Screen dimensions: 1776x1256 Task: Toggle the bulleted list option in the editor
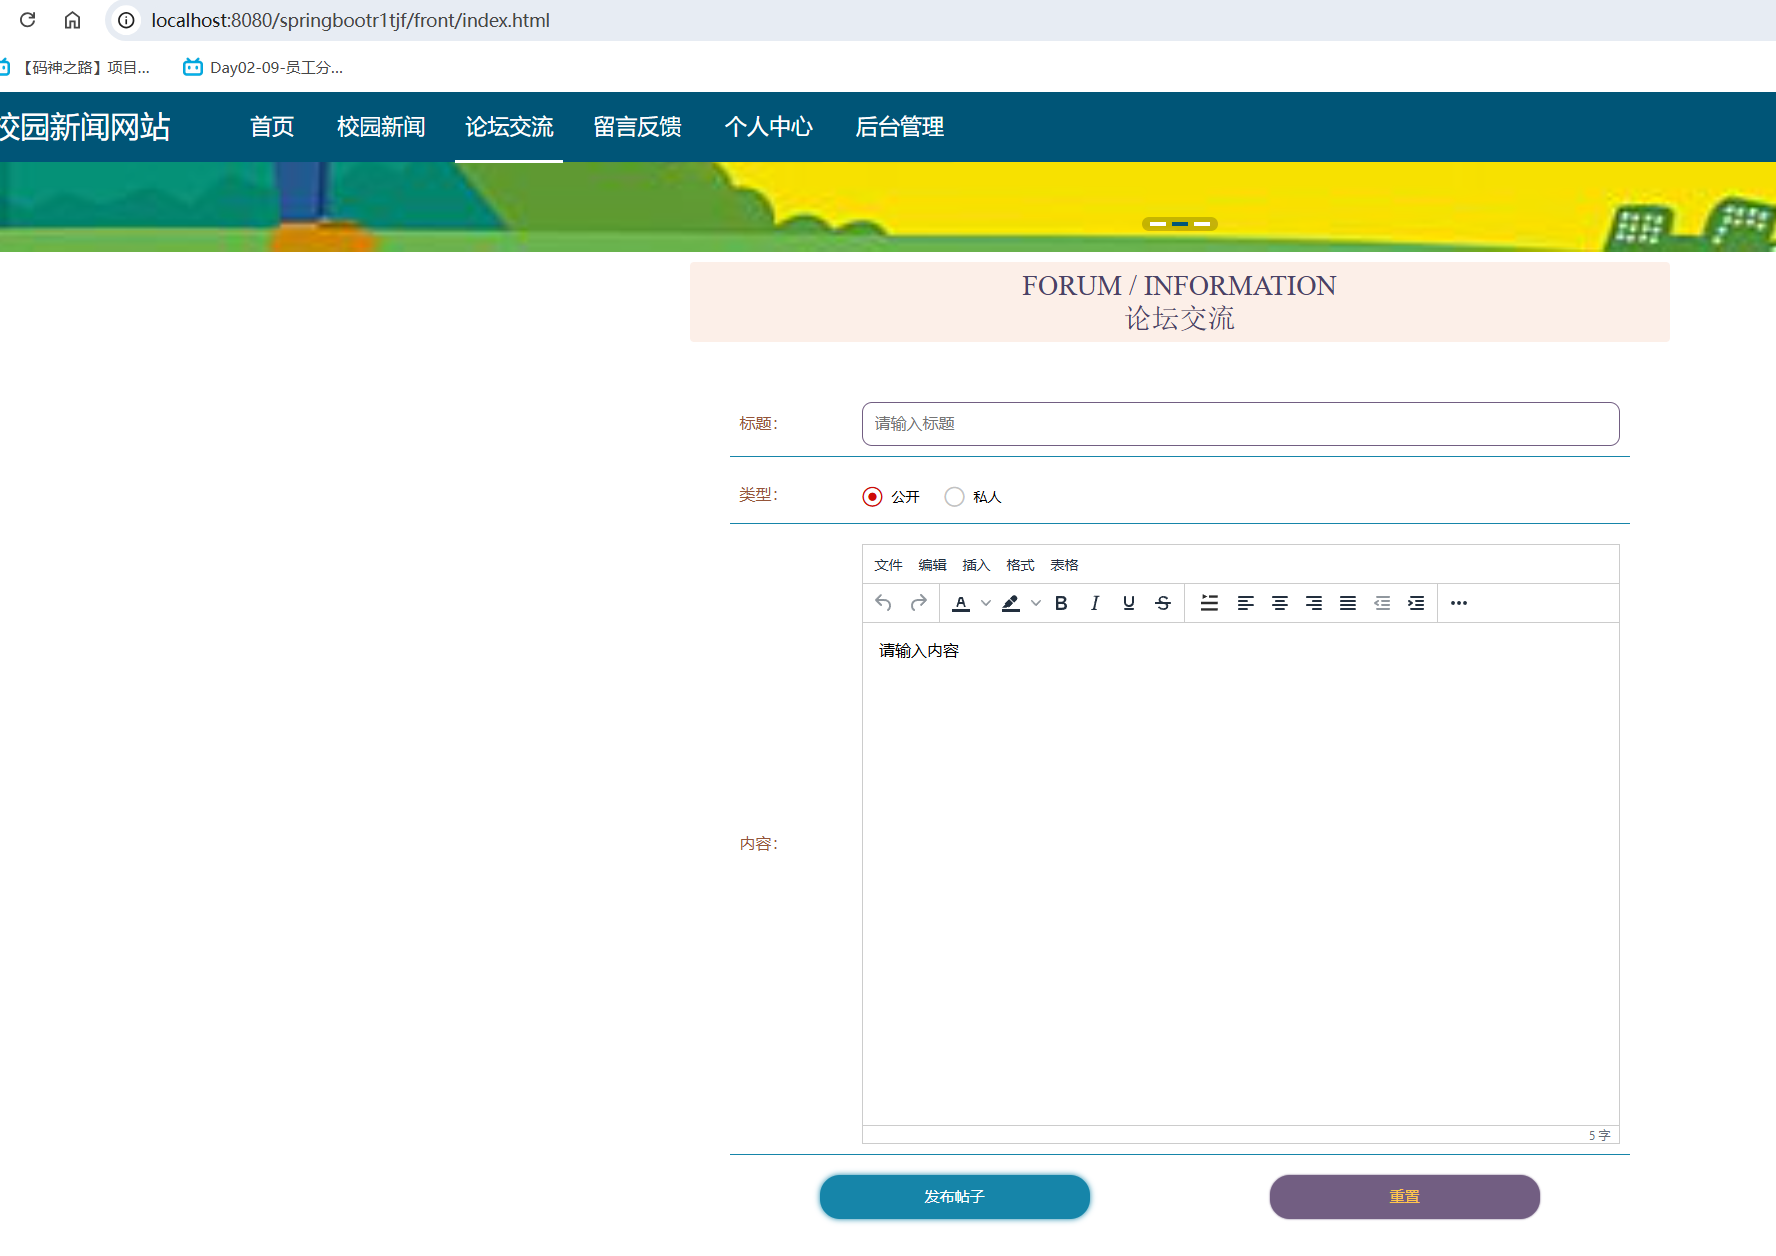(1209, 603)
